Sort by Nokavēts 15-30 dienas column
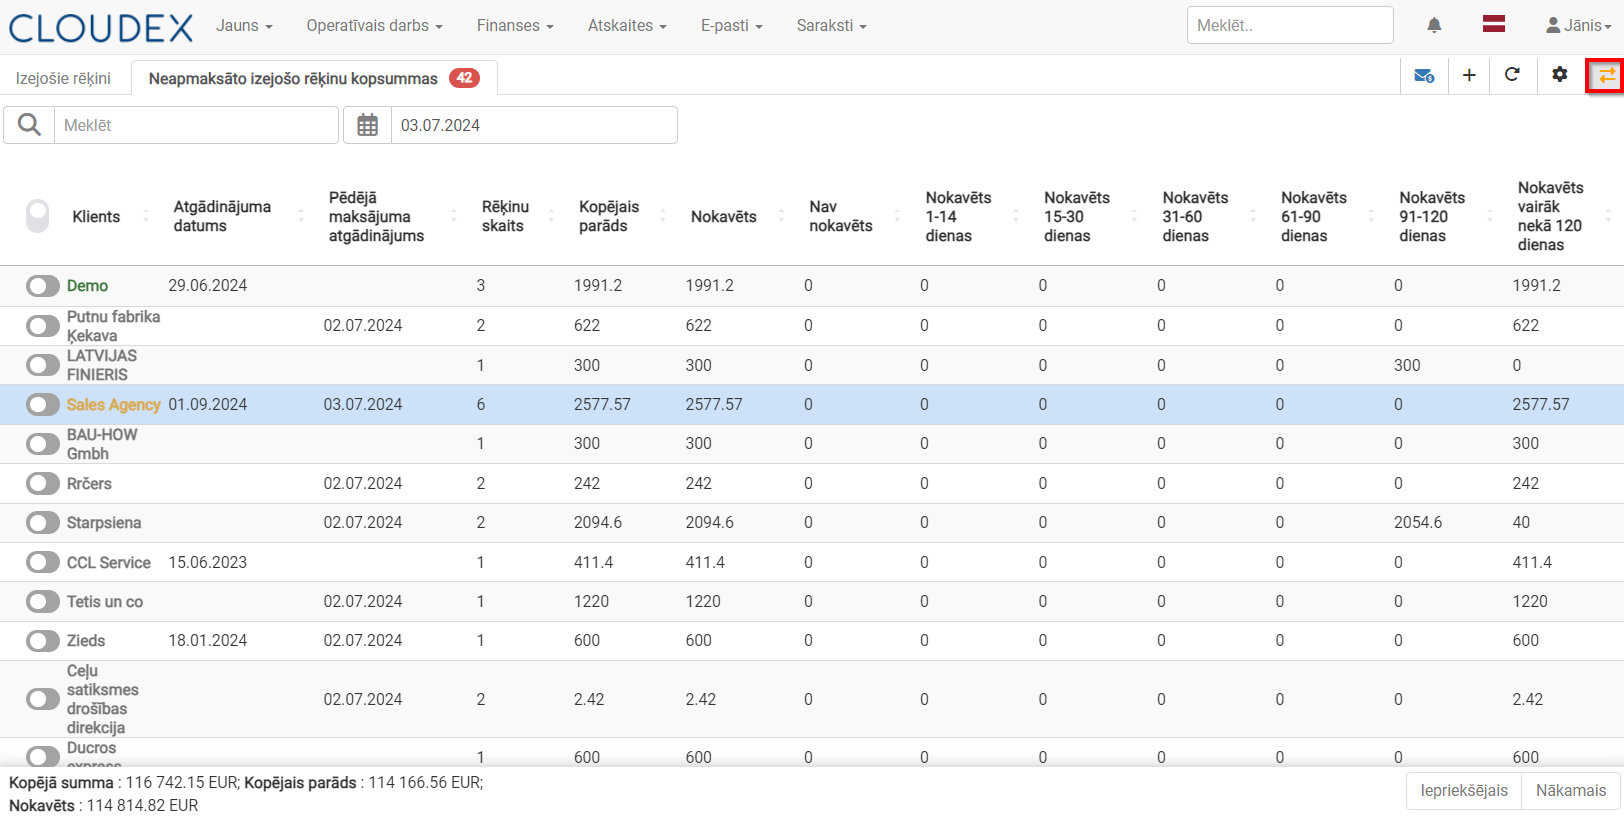Screen dimensions: 1624x817 pos(1076,217)
